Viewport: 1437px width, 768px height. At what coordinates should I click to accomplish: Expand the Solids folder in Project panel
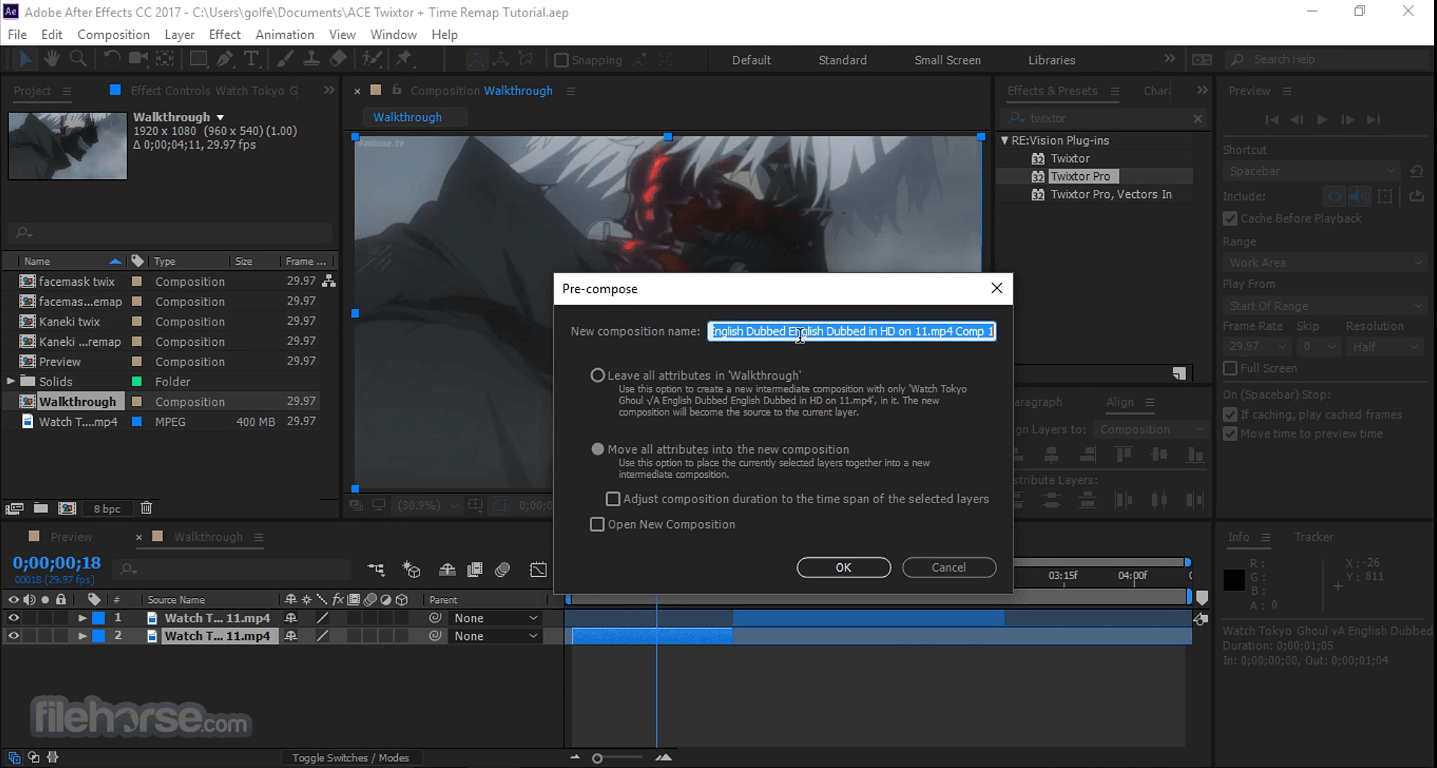[x=11, y=381]
